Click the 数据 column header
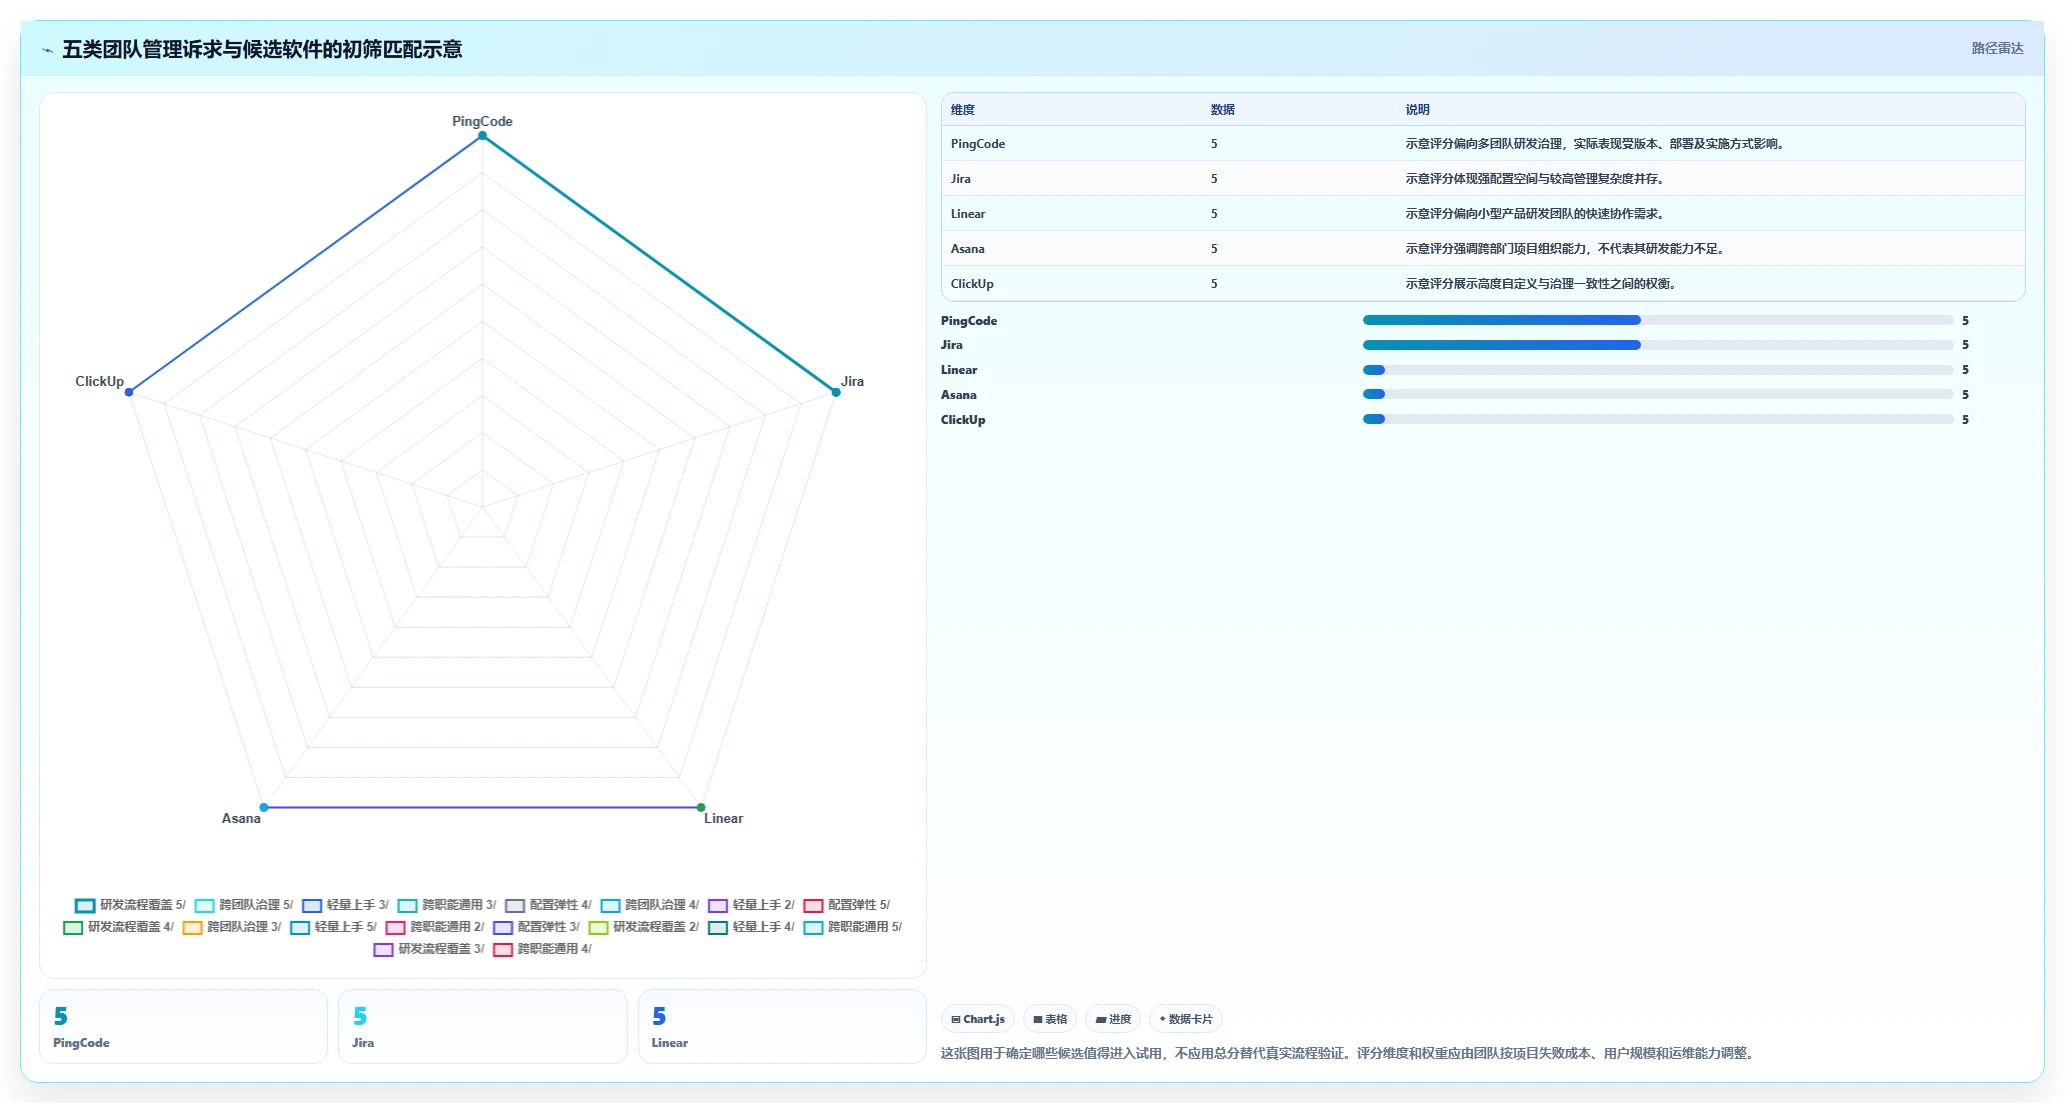Screen dimensions: 2065x1103 click(1223, 110)
